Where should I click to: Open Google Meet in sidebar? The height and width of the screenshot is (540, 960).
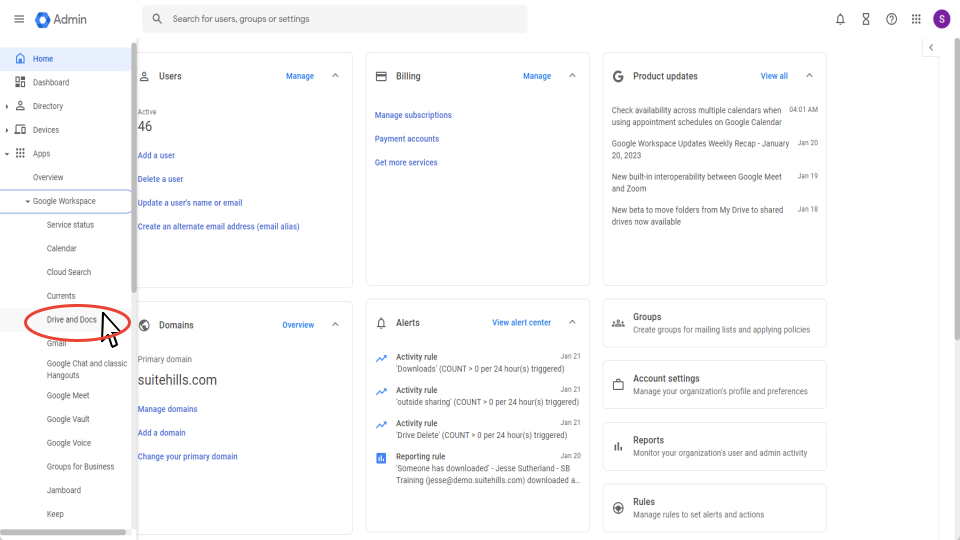[66, 396]
